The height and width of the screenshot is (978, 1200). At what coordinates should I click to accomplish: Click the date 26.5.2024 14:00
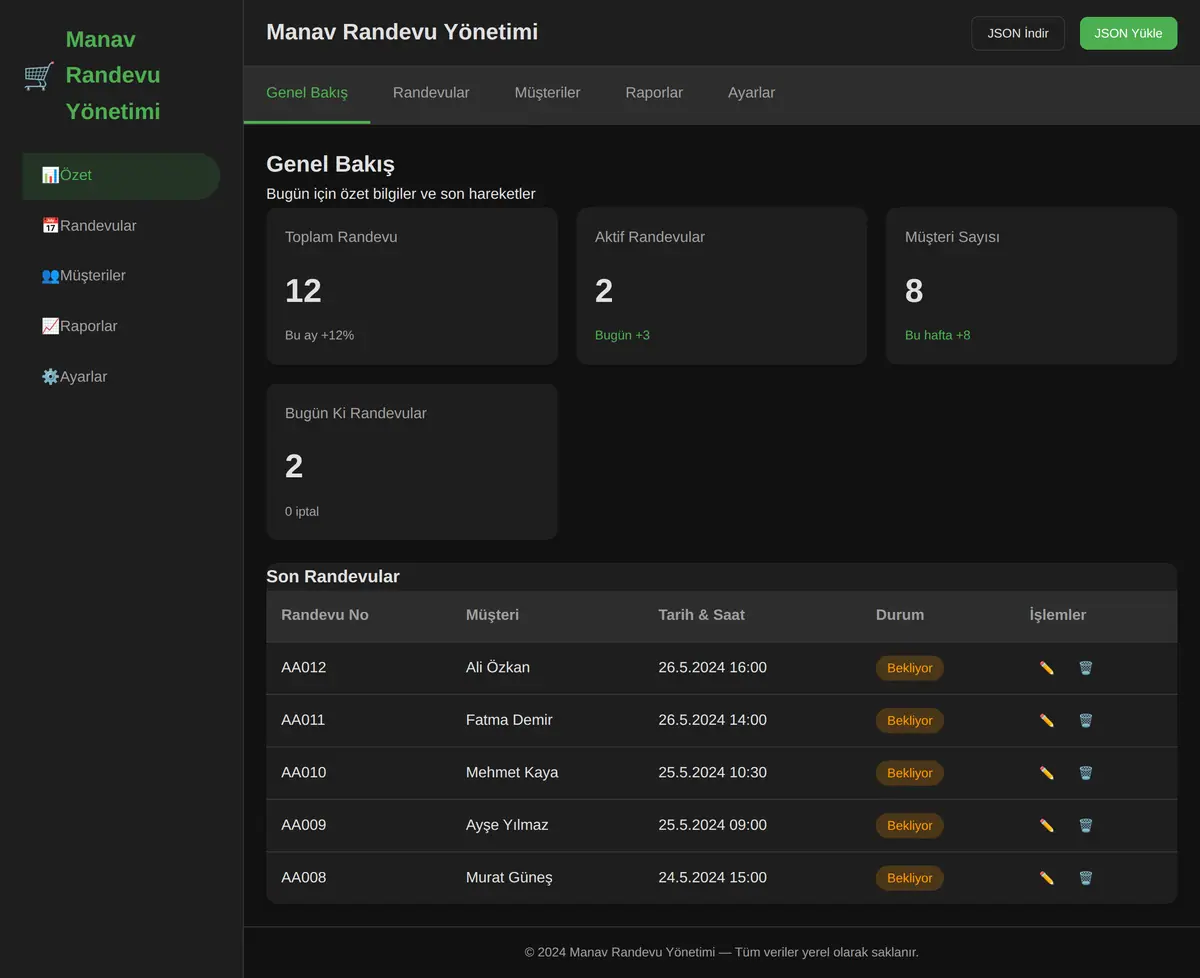(712, 720)
